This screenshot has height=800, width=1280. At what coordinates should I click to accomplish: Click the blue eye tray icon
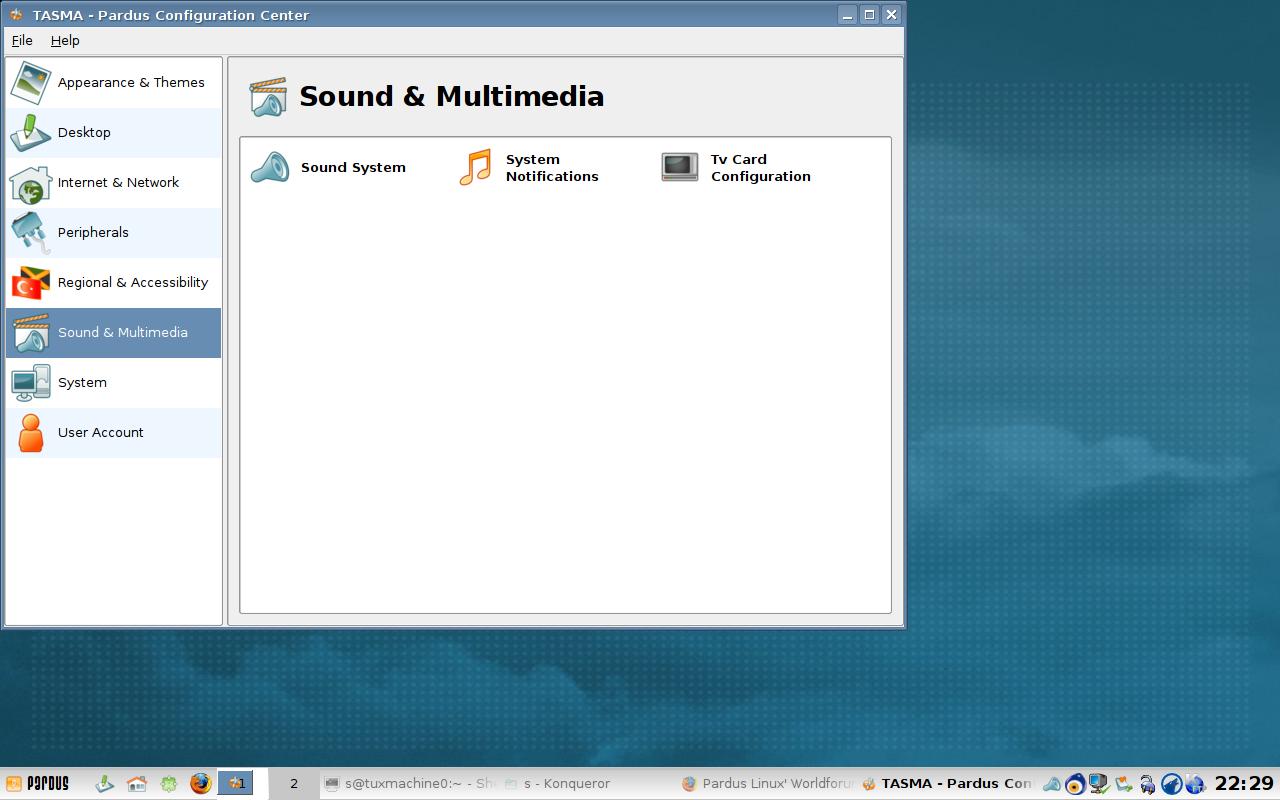pos(1075,784)
